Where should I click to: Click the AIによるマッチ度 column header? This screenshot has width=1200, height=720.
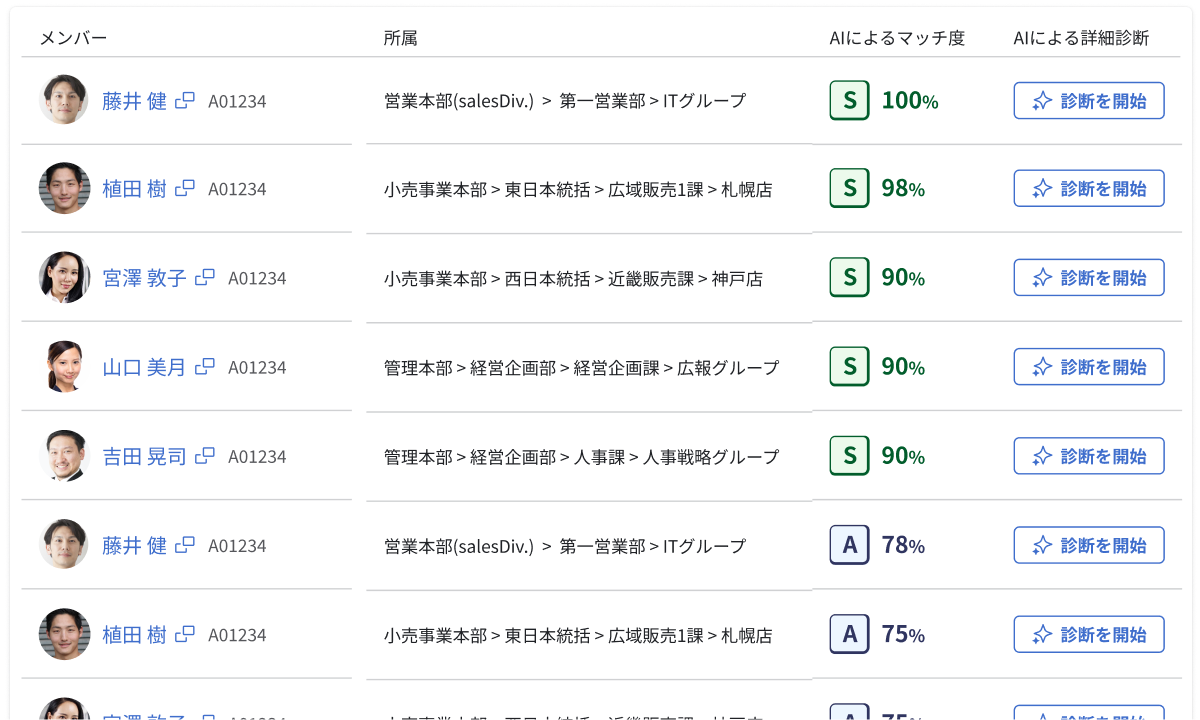click(897, 38)
